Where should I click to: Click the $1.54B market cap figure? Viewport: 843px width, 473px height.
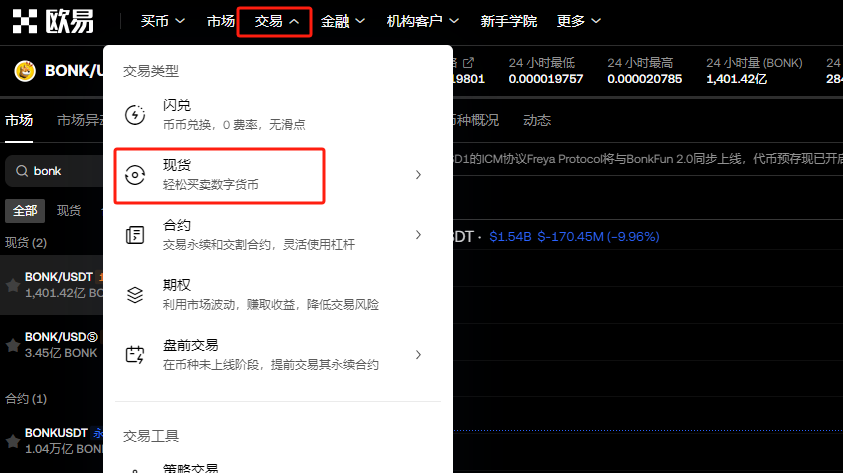pos(510,236)
